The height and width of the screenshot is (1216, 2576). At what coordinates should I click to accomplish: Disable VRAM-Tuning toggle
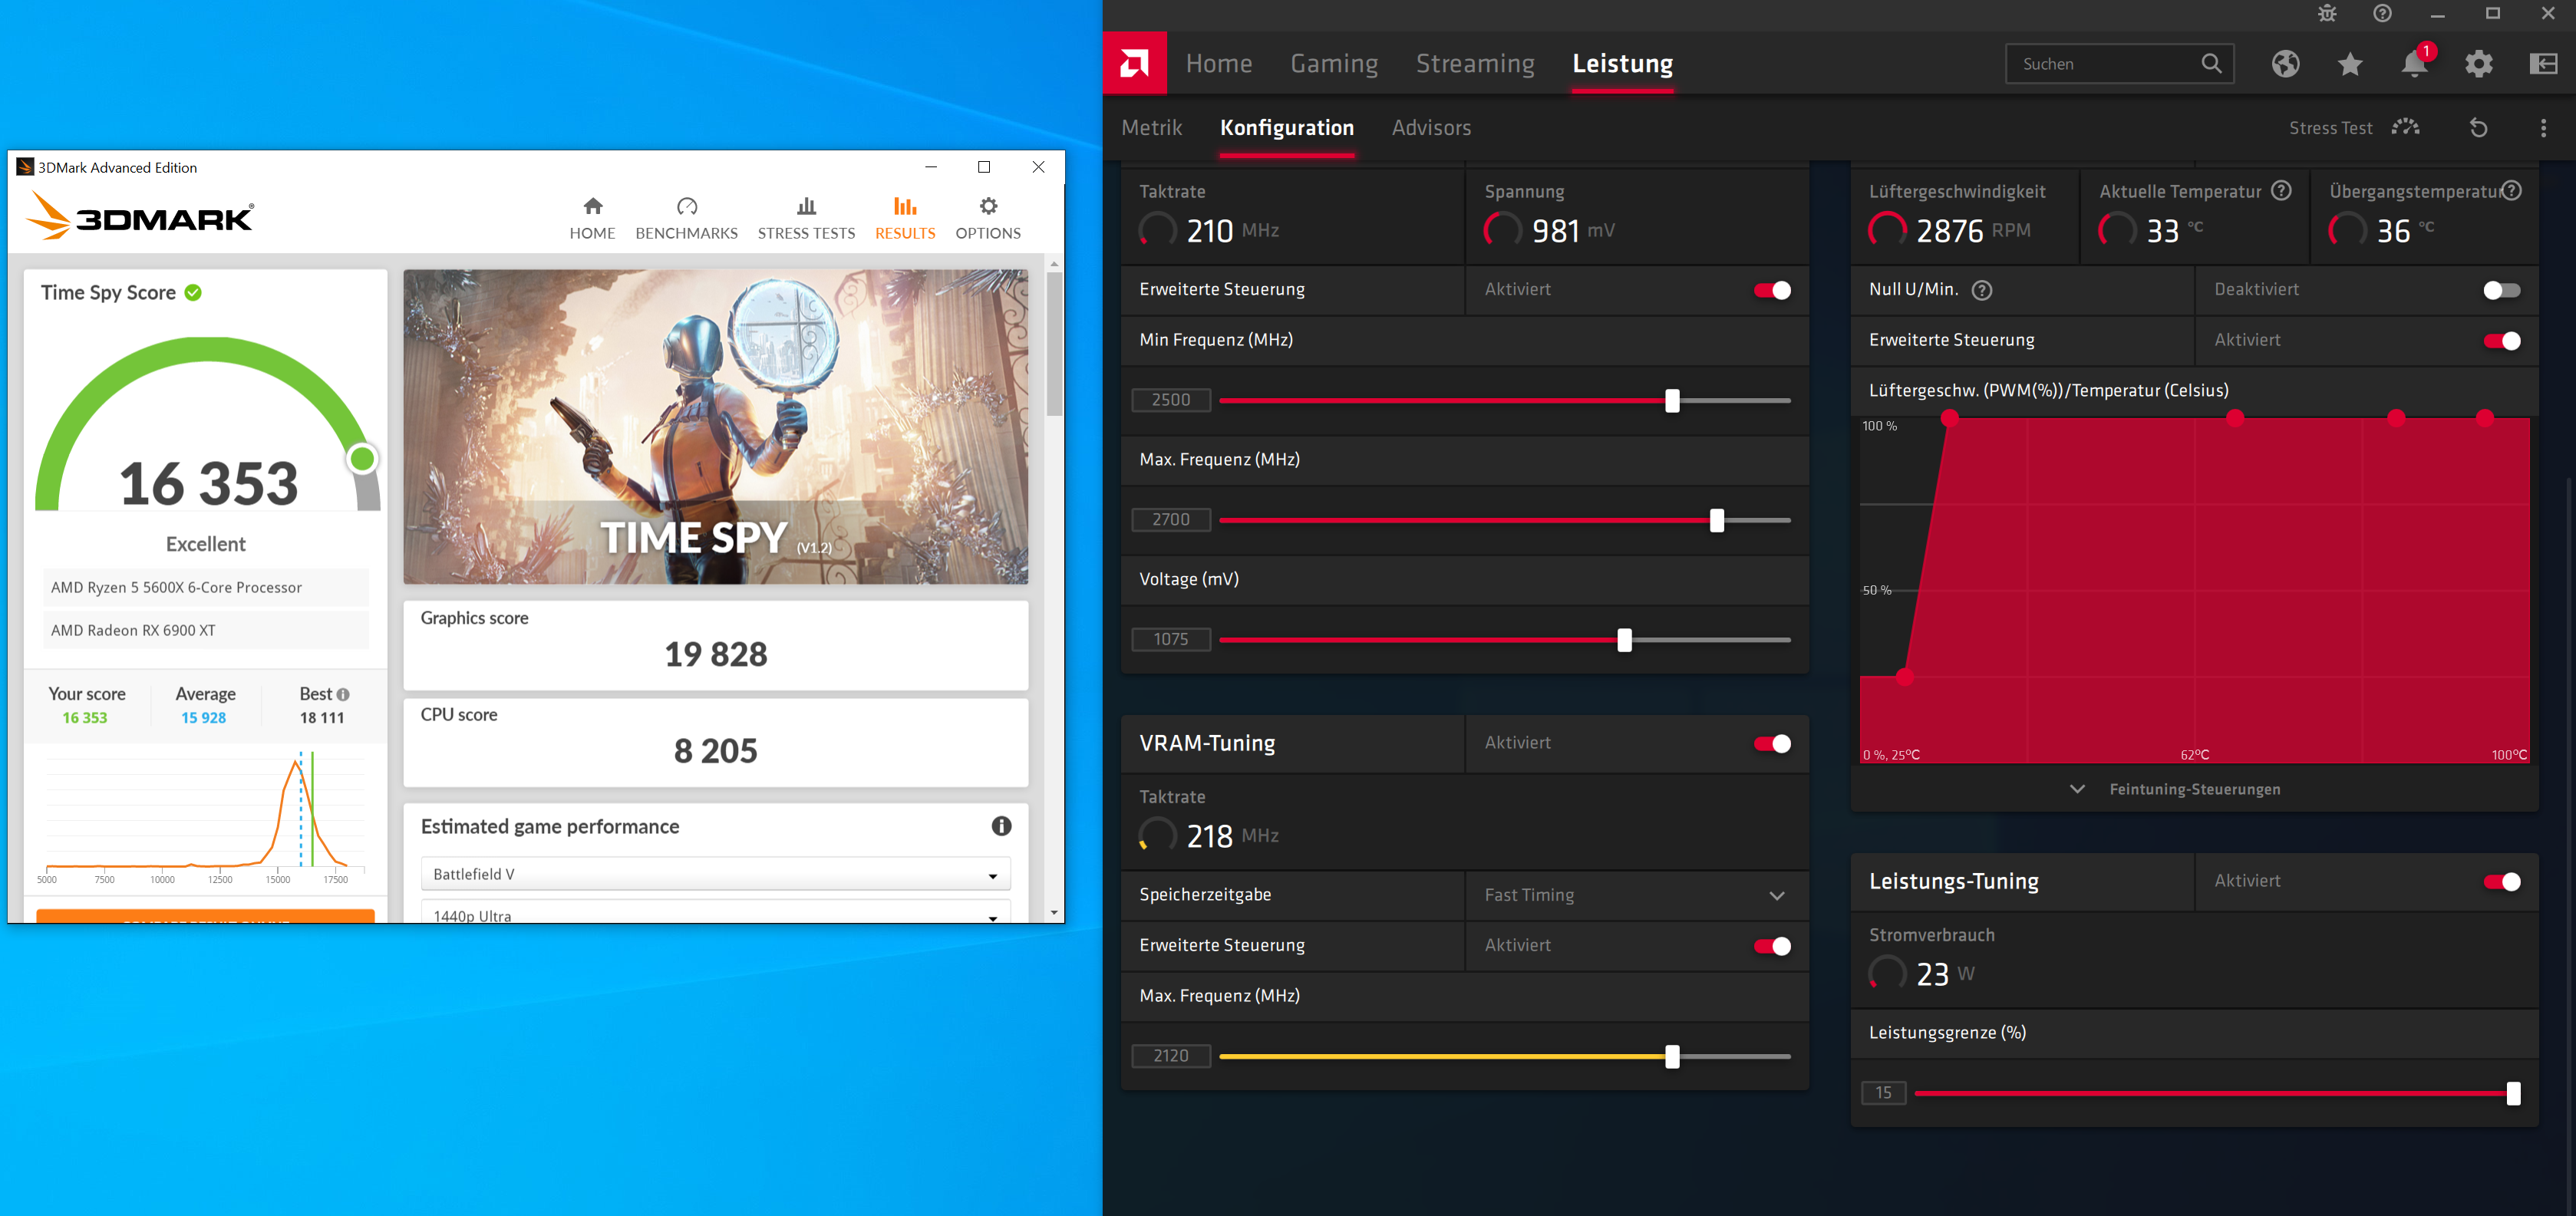click(x=1772, y=743)
